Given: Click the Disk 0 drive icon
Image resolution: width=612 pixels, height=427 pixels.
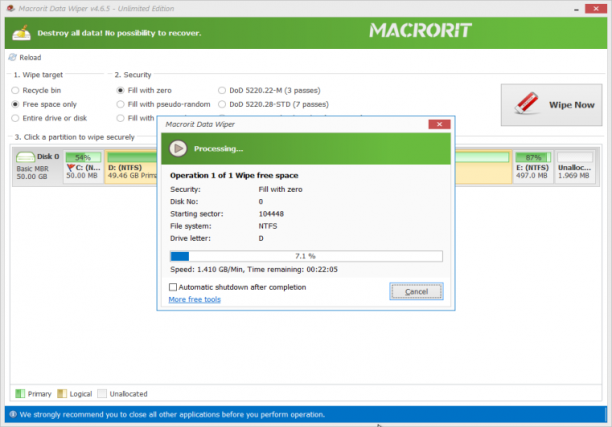Looking at the screenshot, I should [25, 157].
